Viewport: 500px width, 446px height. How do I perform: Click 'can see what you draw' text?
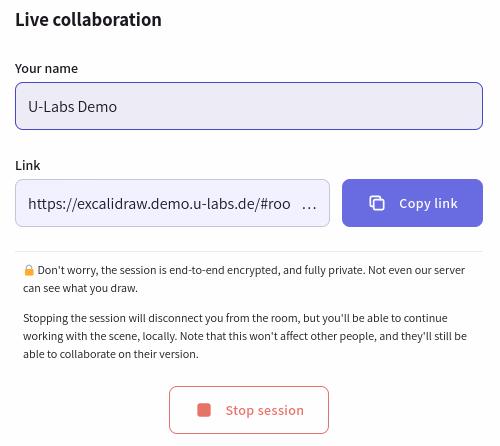(x=80, y=288)
